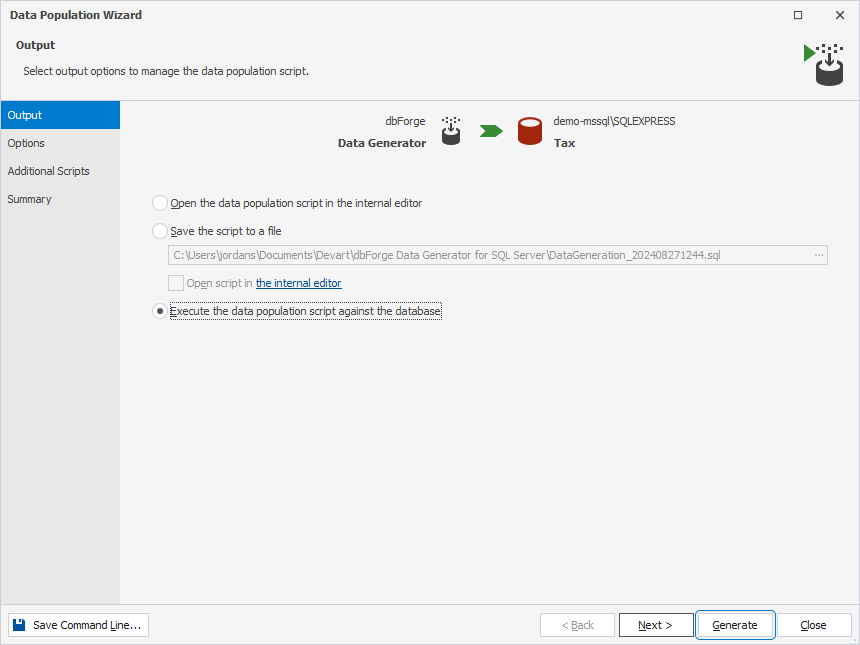860x645 pixels.
Task: Proceed with the Next button
Action: (x=656, y=625)
